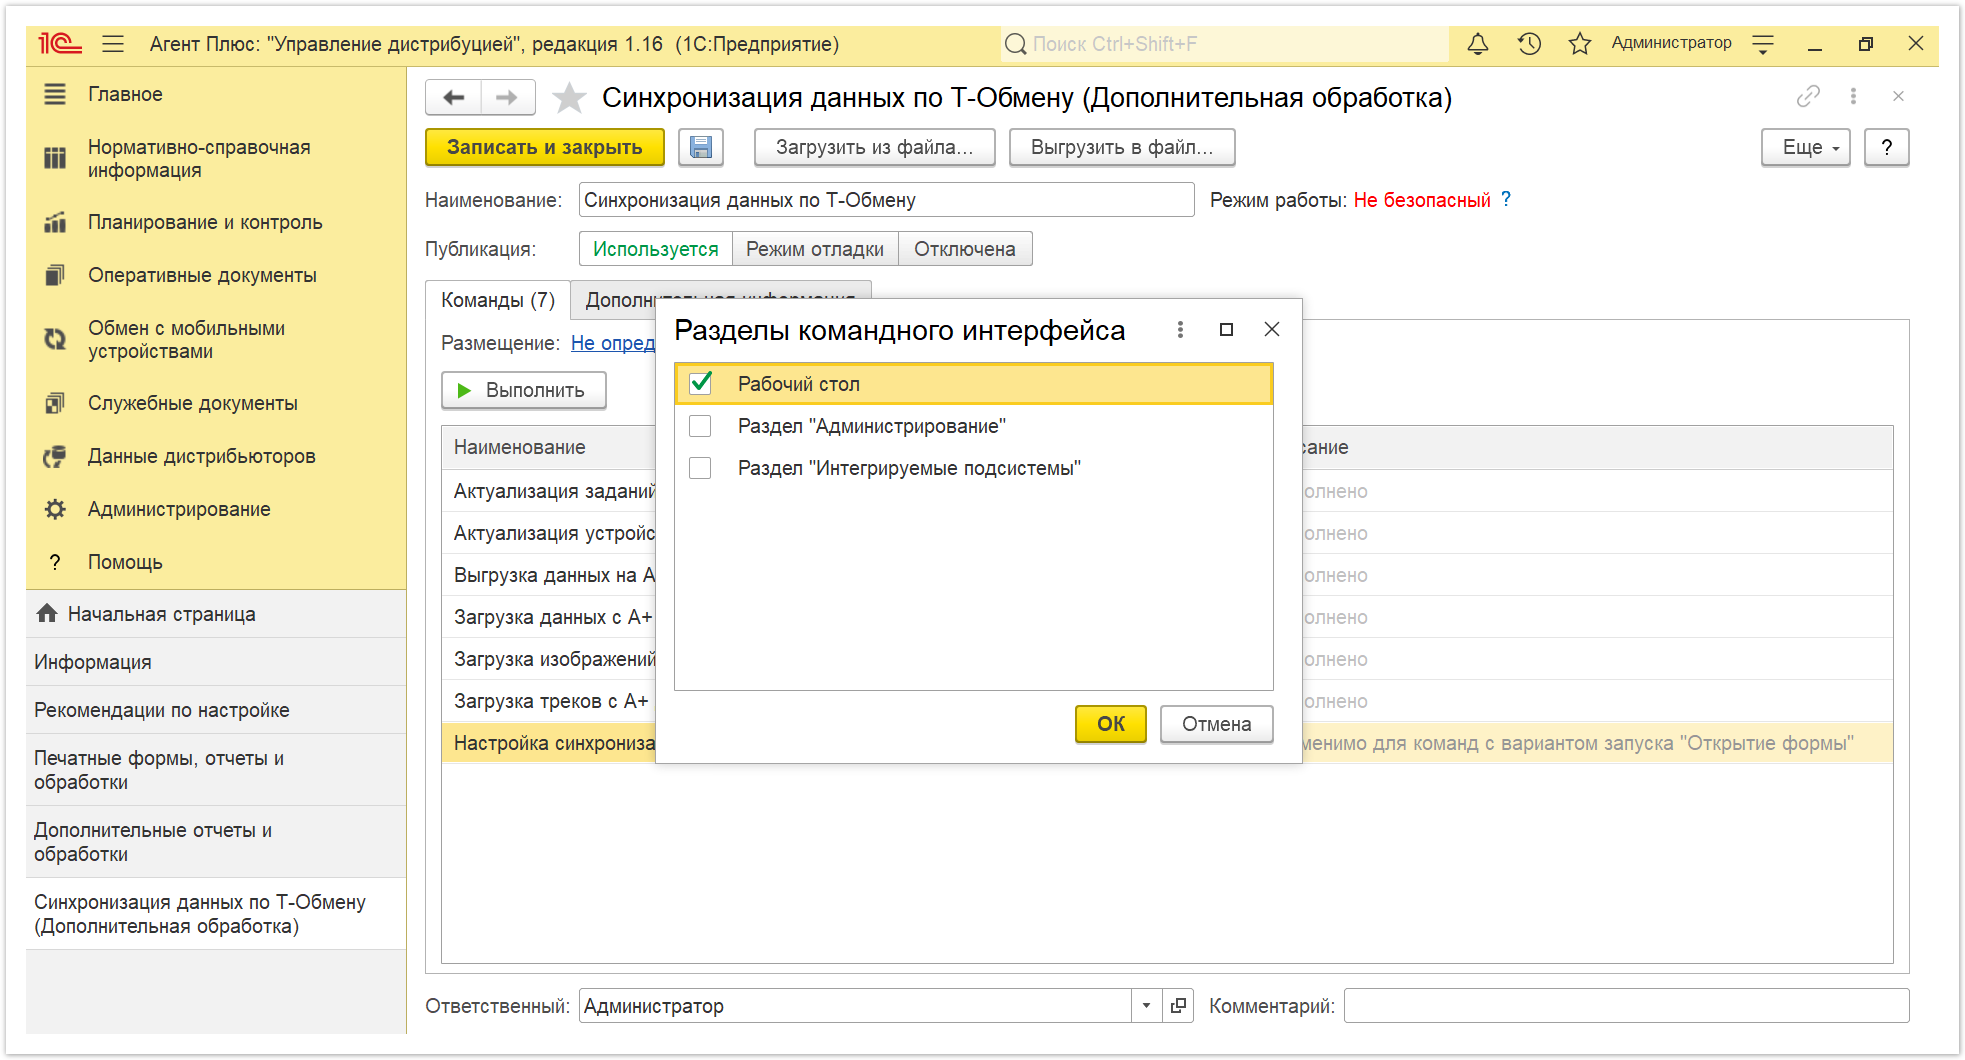Screen dimensions: 1965x1060
Task: Click the Комментарий input field
Action: [x=1626, y=1005]
